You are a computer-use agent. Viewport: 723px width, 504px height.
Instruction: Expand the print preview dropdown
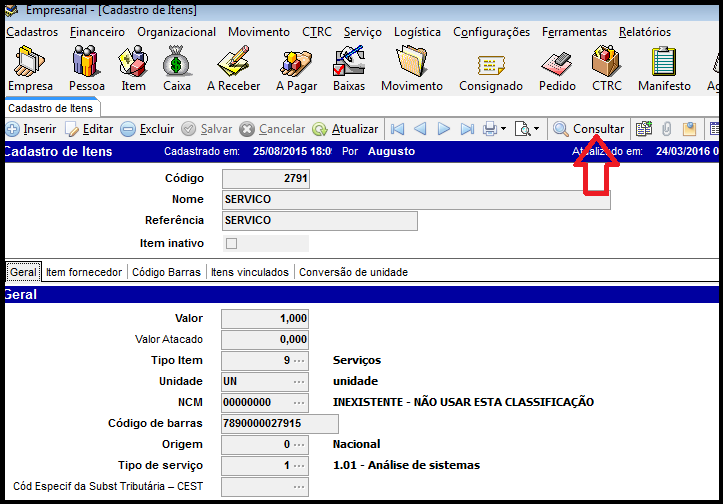(x=536, y=129)
